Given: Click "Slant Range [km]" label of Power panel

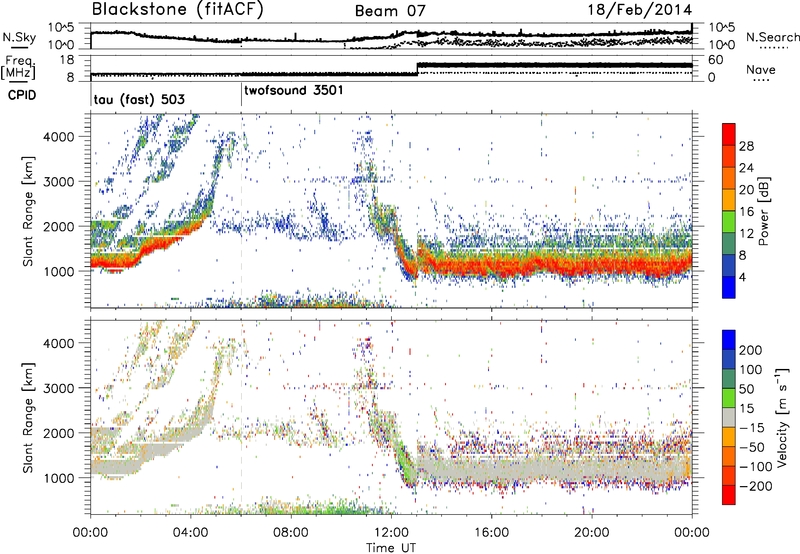Looking at the screenshot, I should click(x=29, y=211).
